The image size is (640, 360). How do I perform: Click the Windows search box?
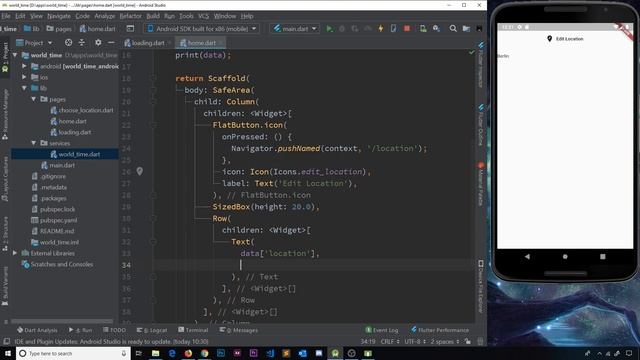(x=73, y=353)
